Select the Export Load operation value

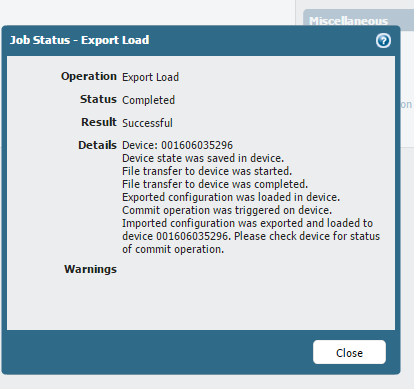pyautogui.click(x=150, y=77)
